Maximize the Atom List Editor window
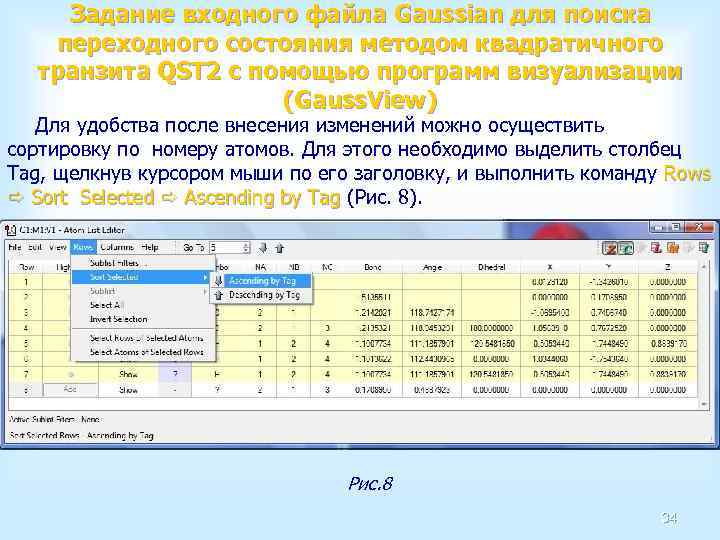This screenshot has width=720, height=540. coord(675,227)
